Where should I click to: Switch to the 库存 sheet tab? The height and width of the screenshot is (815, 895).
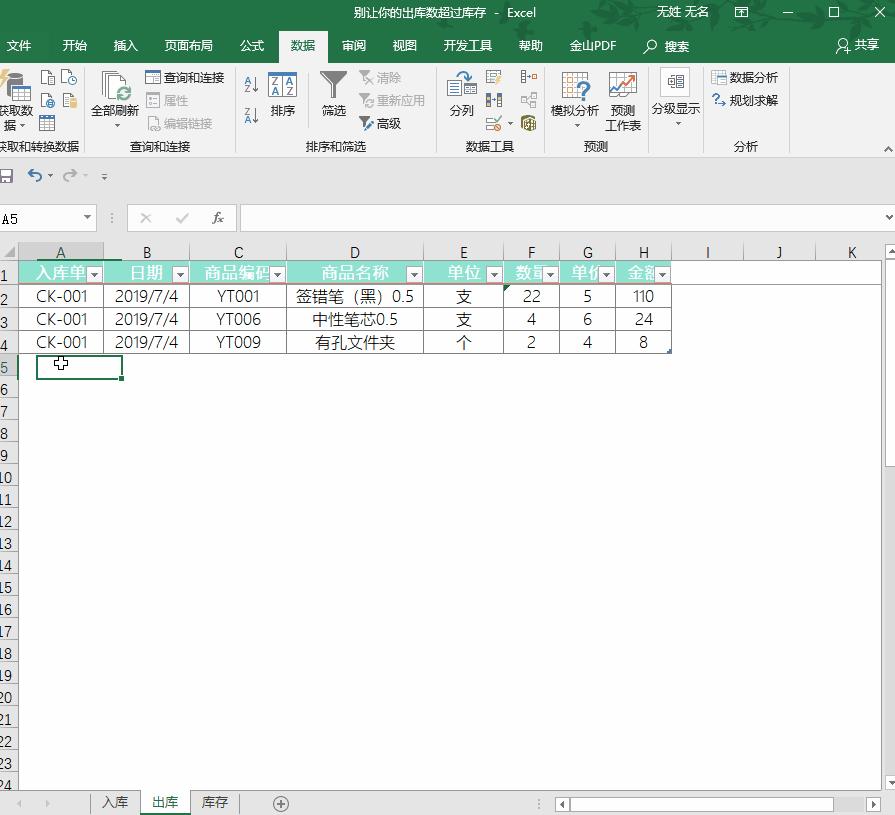coord(214,802)
